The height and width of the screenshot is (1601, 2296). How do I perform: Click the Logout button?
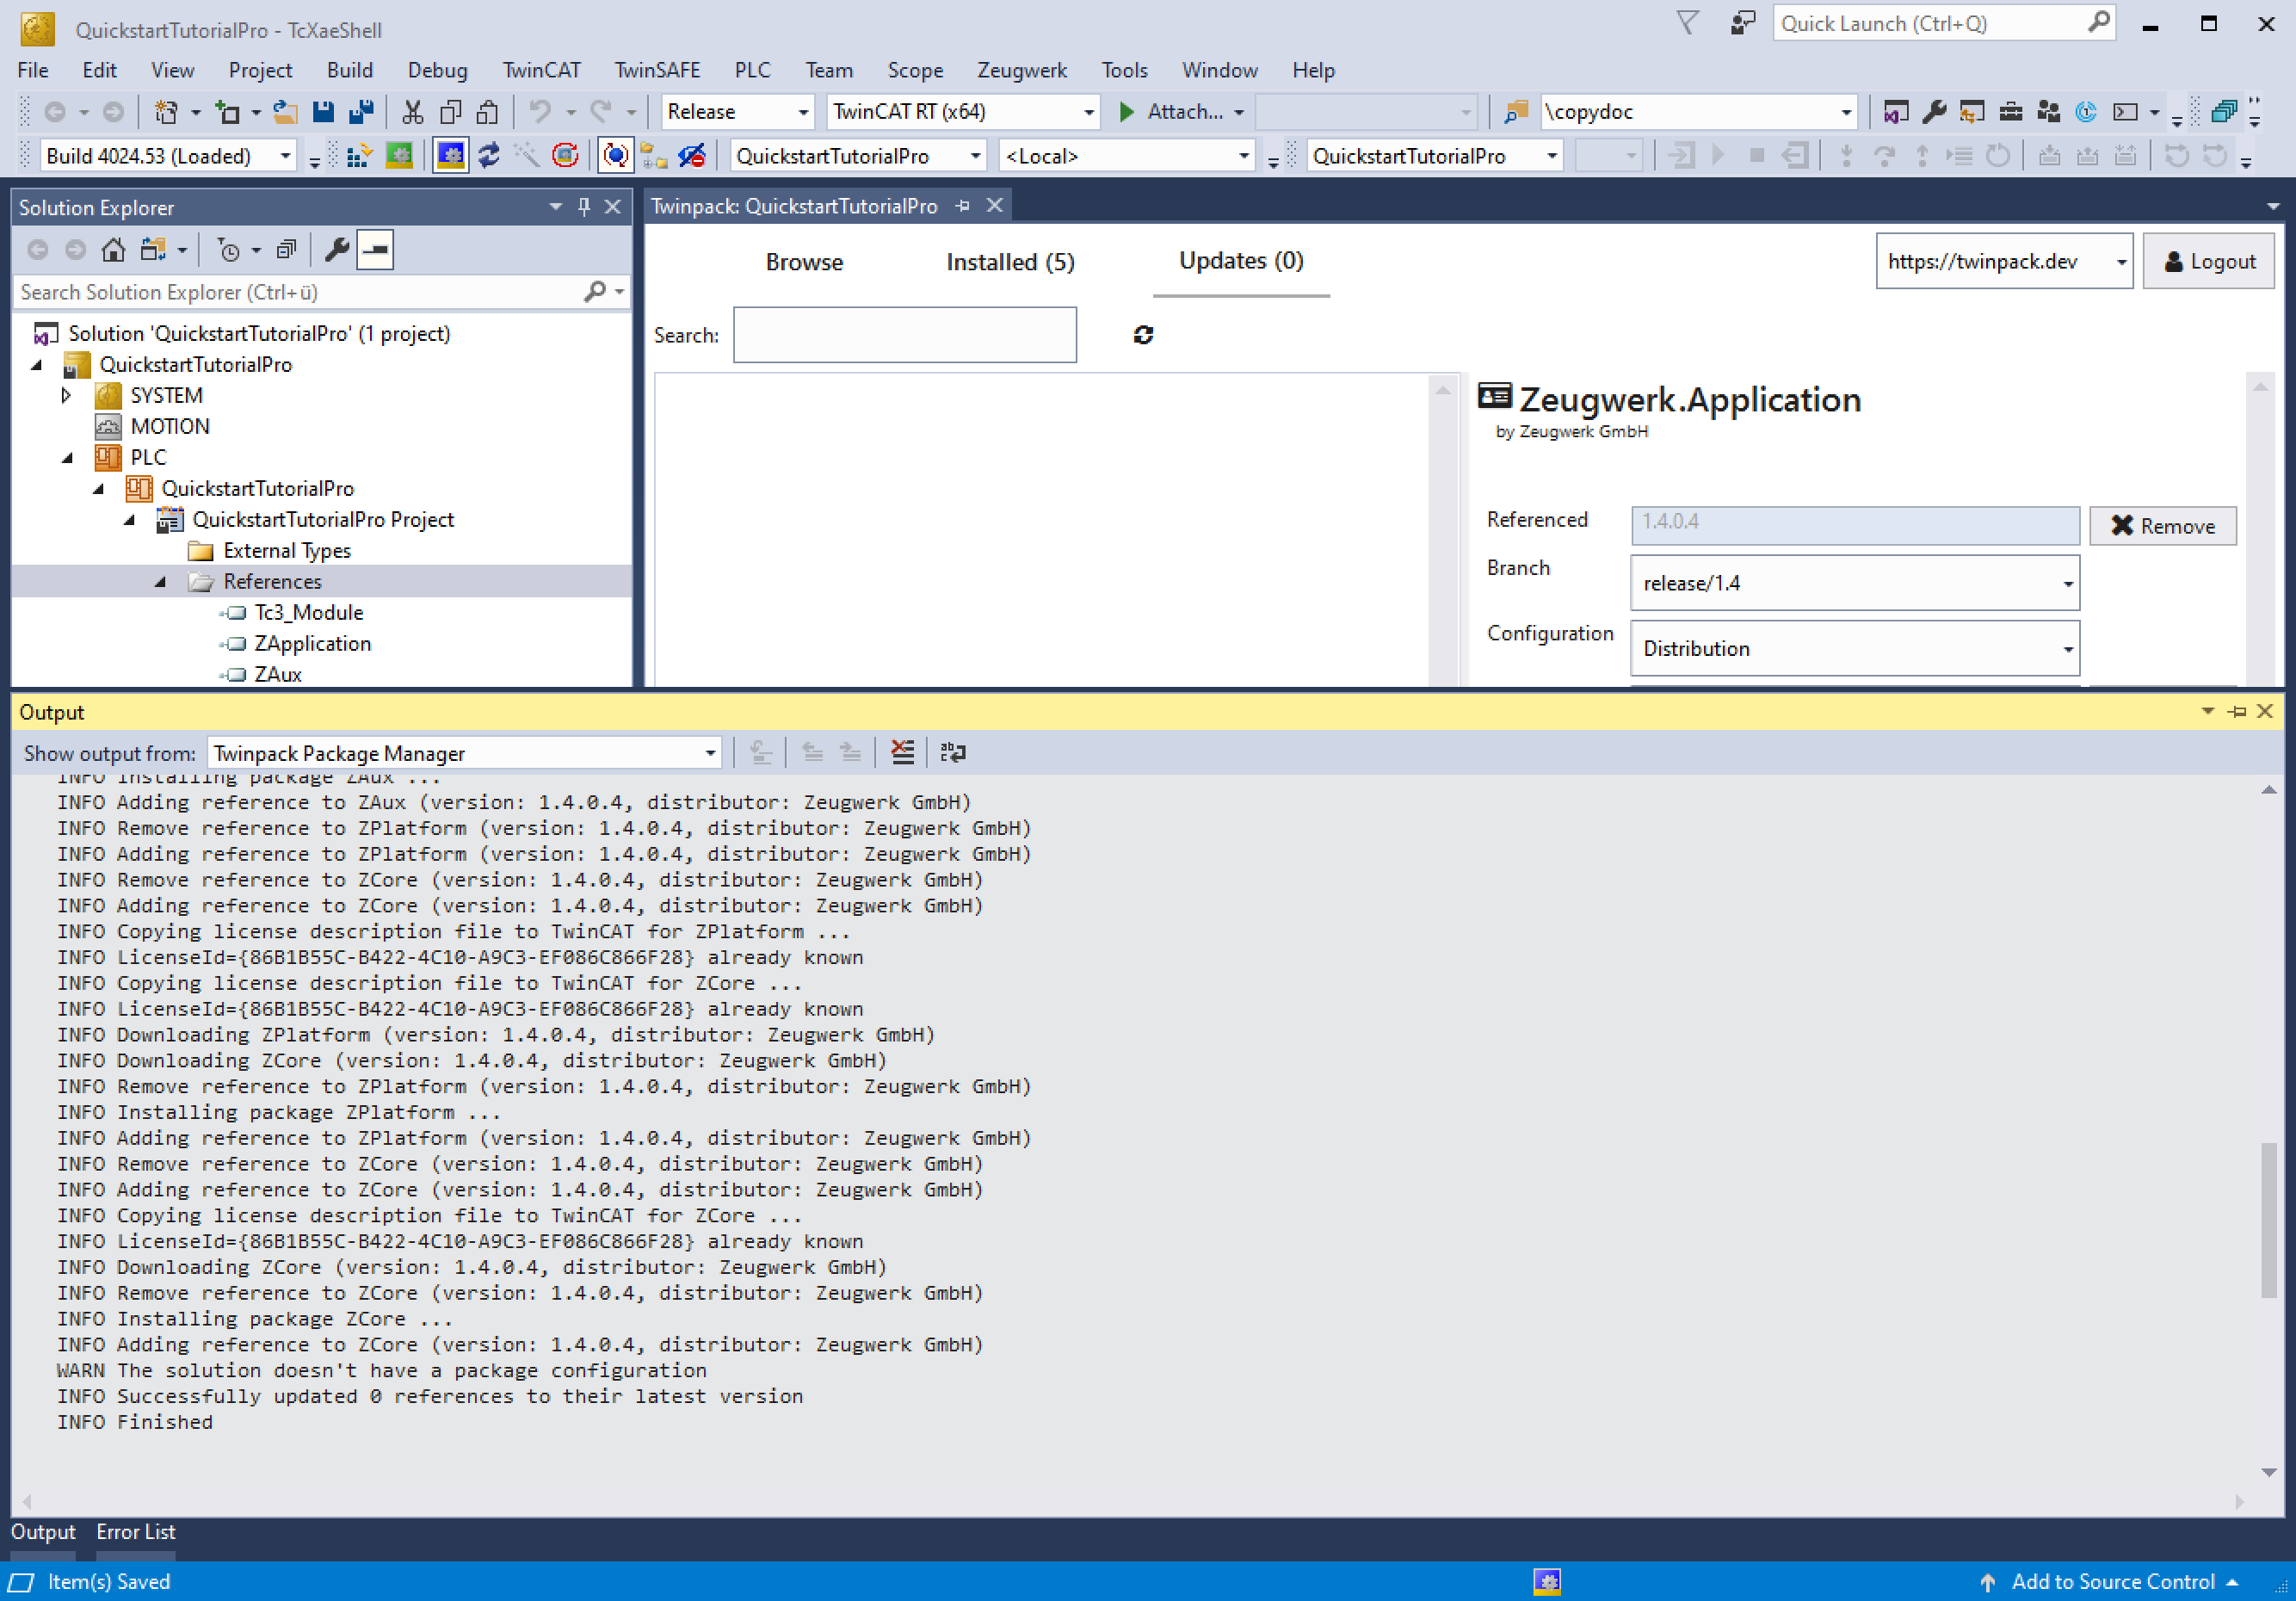point(2208,261)
